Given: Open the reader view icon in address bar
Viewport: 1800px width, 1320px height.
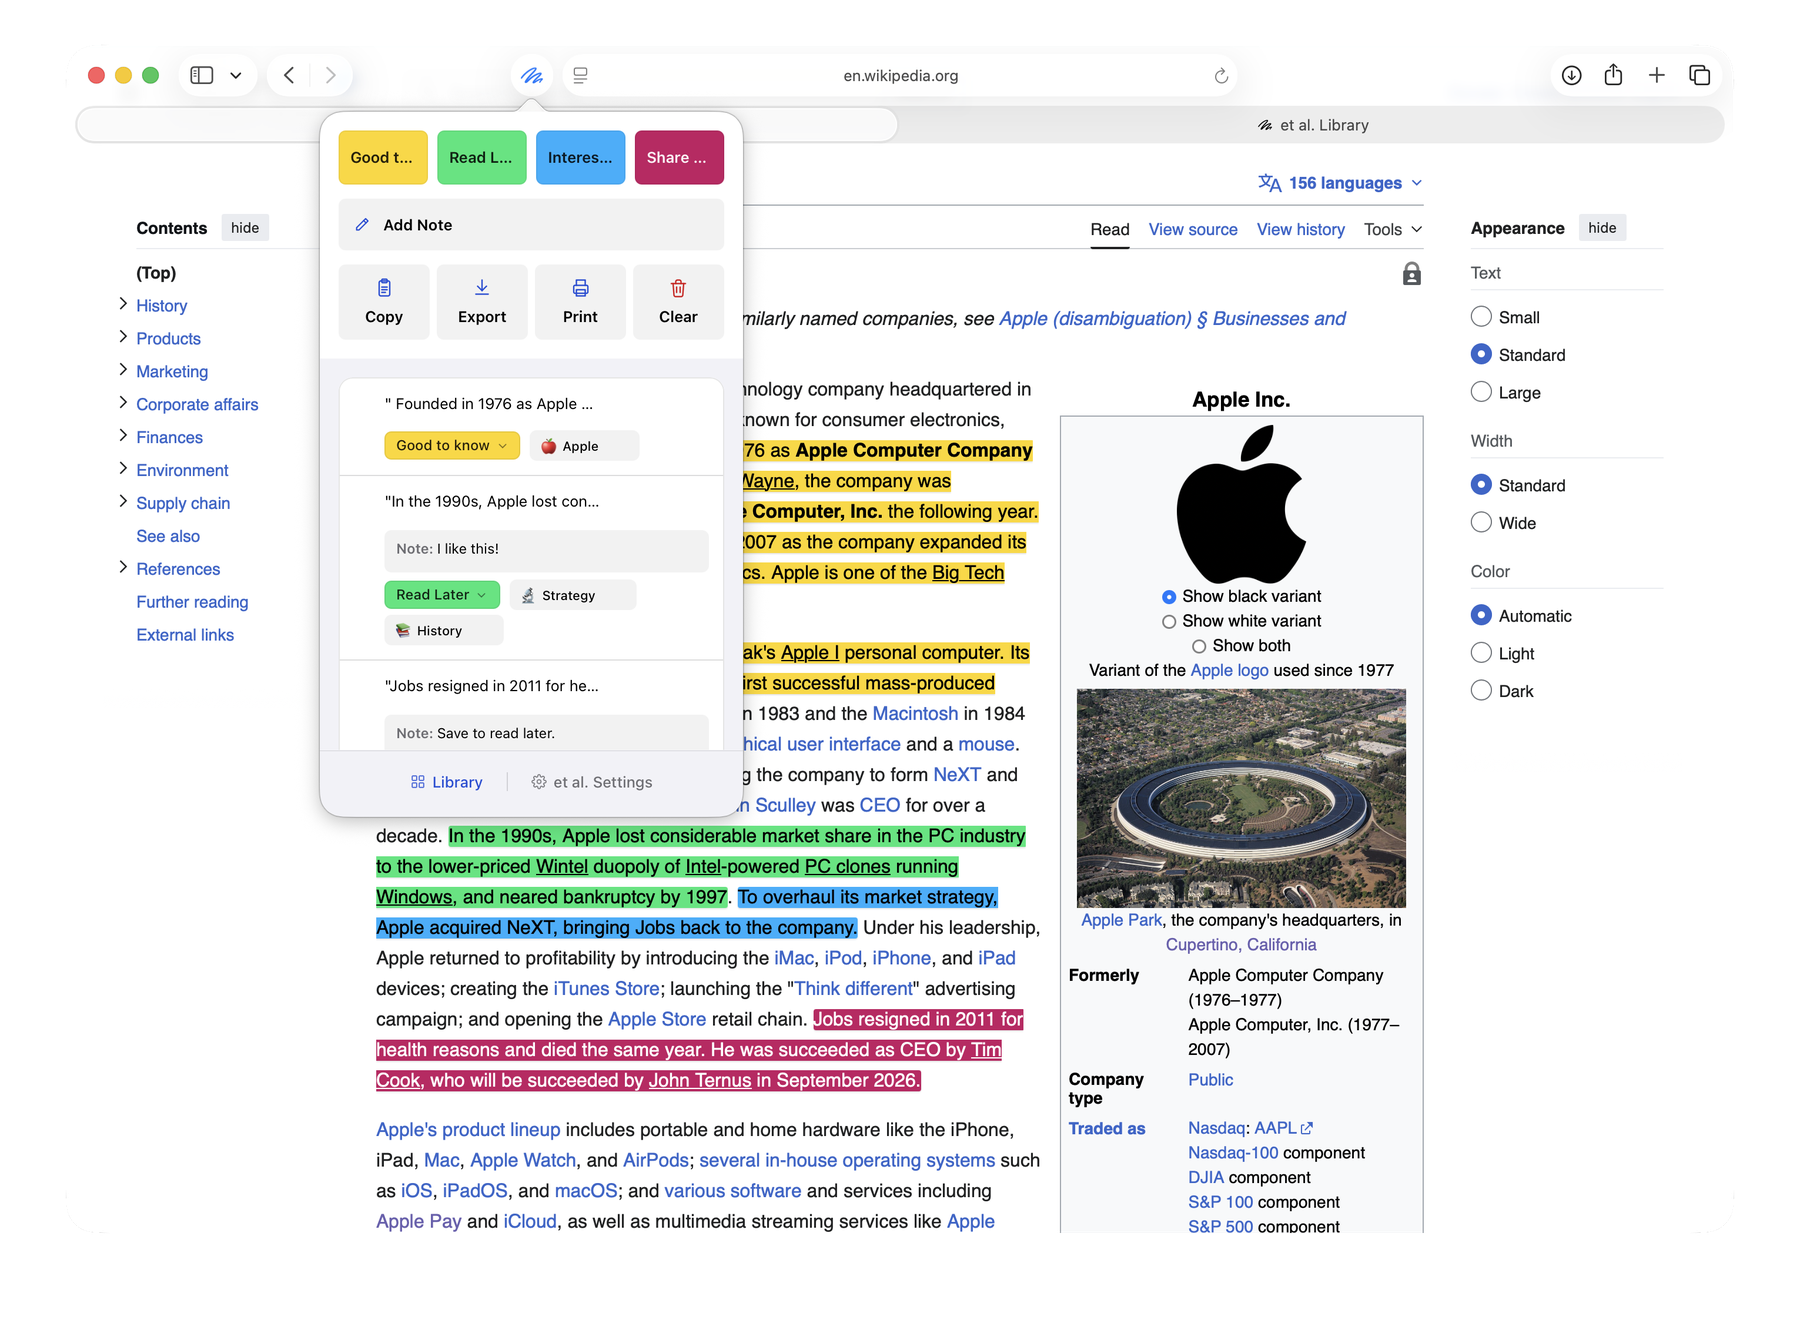Looking at the screenshot, I should [581, 75].
